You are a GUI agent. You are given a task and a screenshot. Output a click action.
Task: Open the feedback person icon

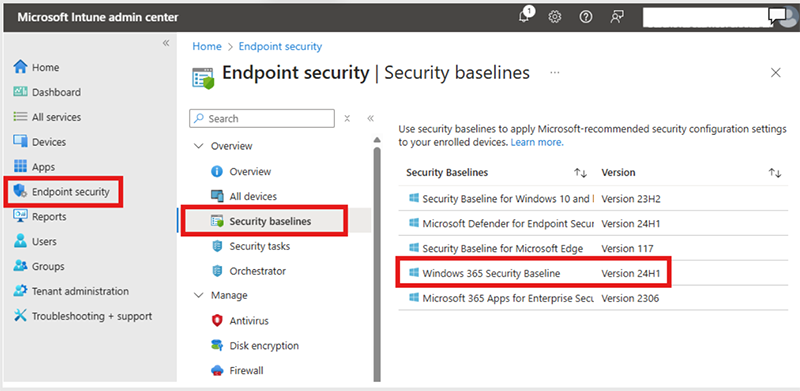point(617,17)
